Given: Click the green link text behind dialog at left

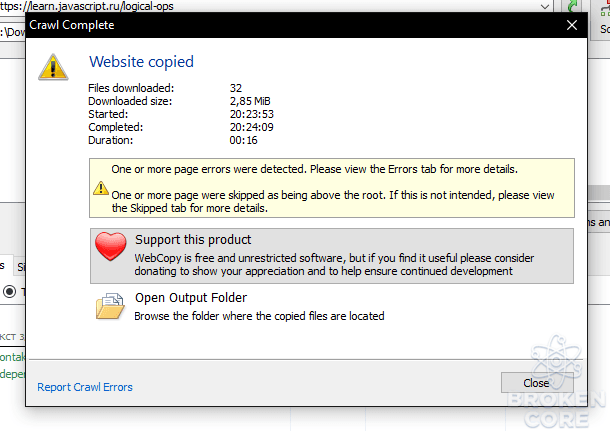Looking at the screenshot, I should [12, 357].
